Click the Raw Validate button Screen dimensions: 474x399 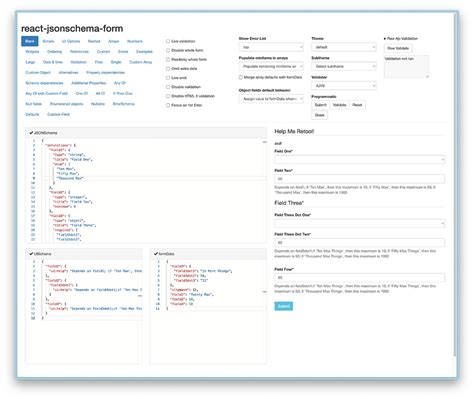click(398, 48)
